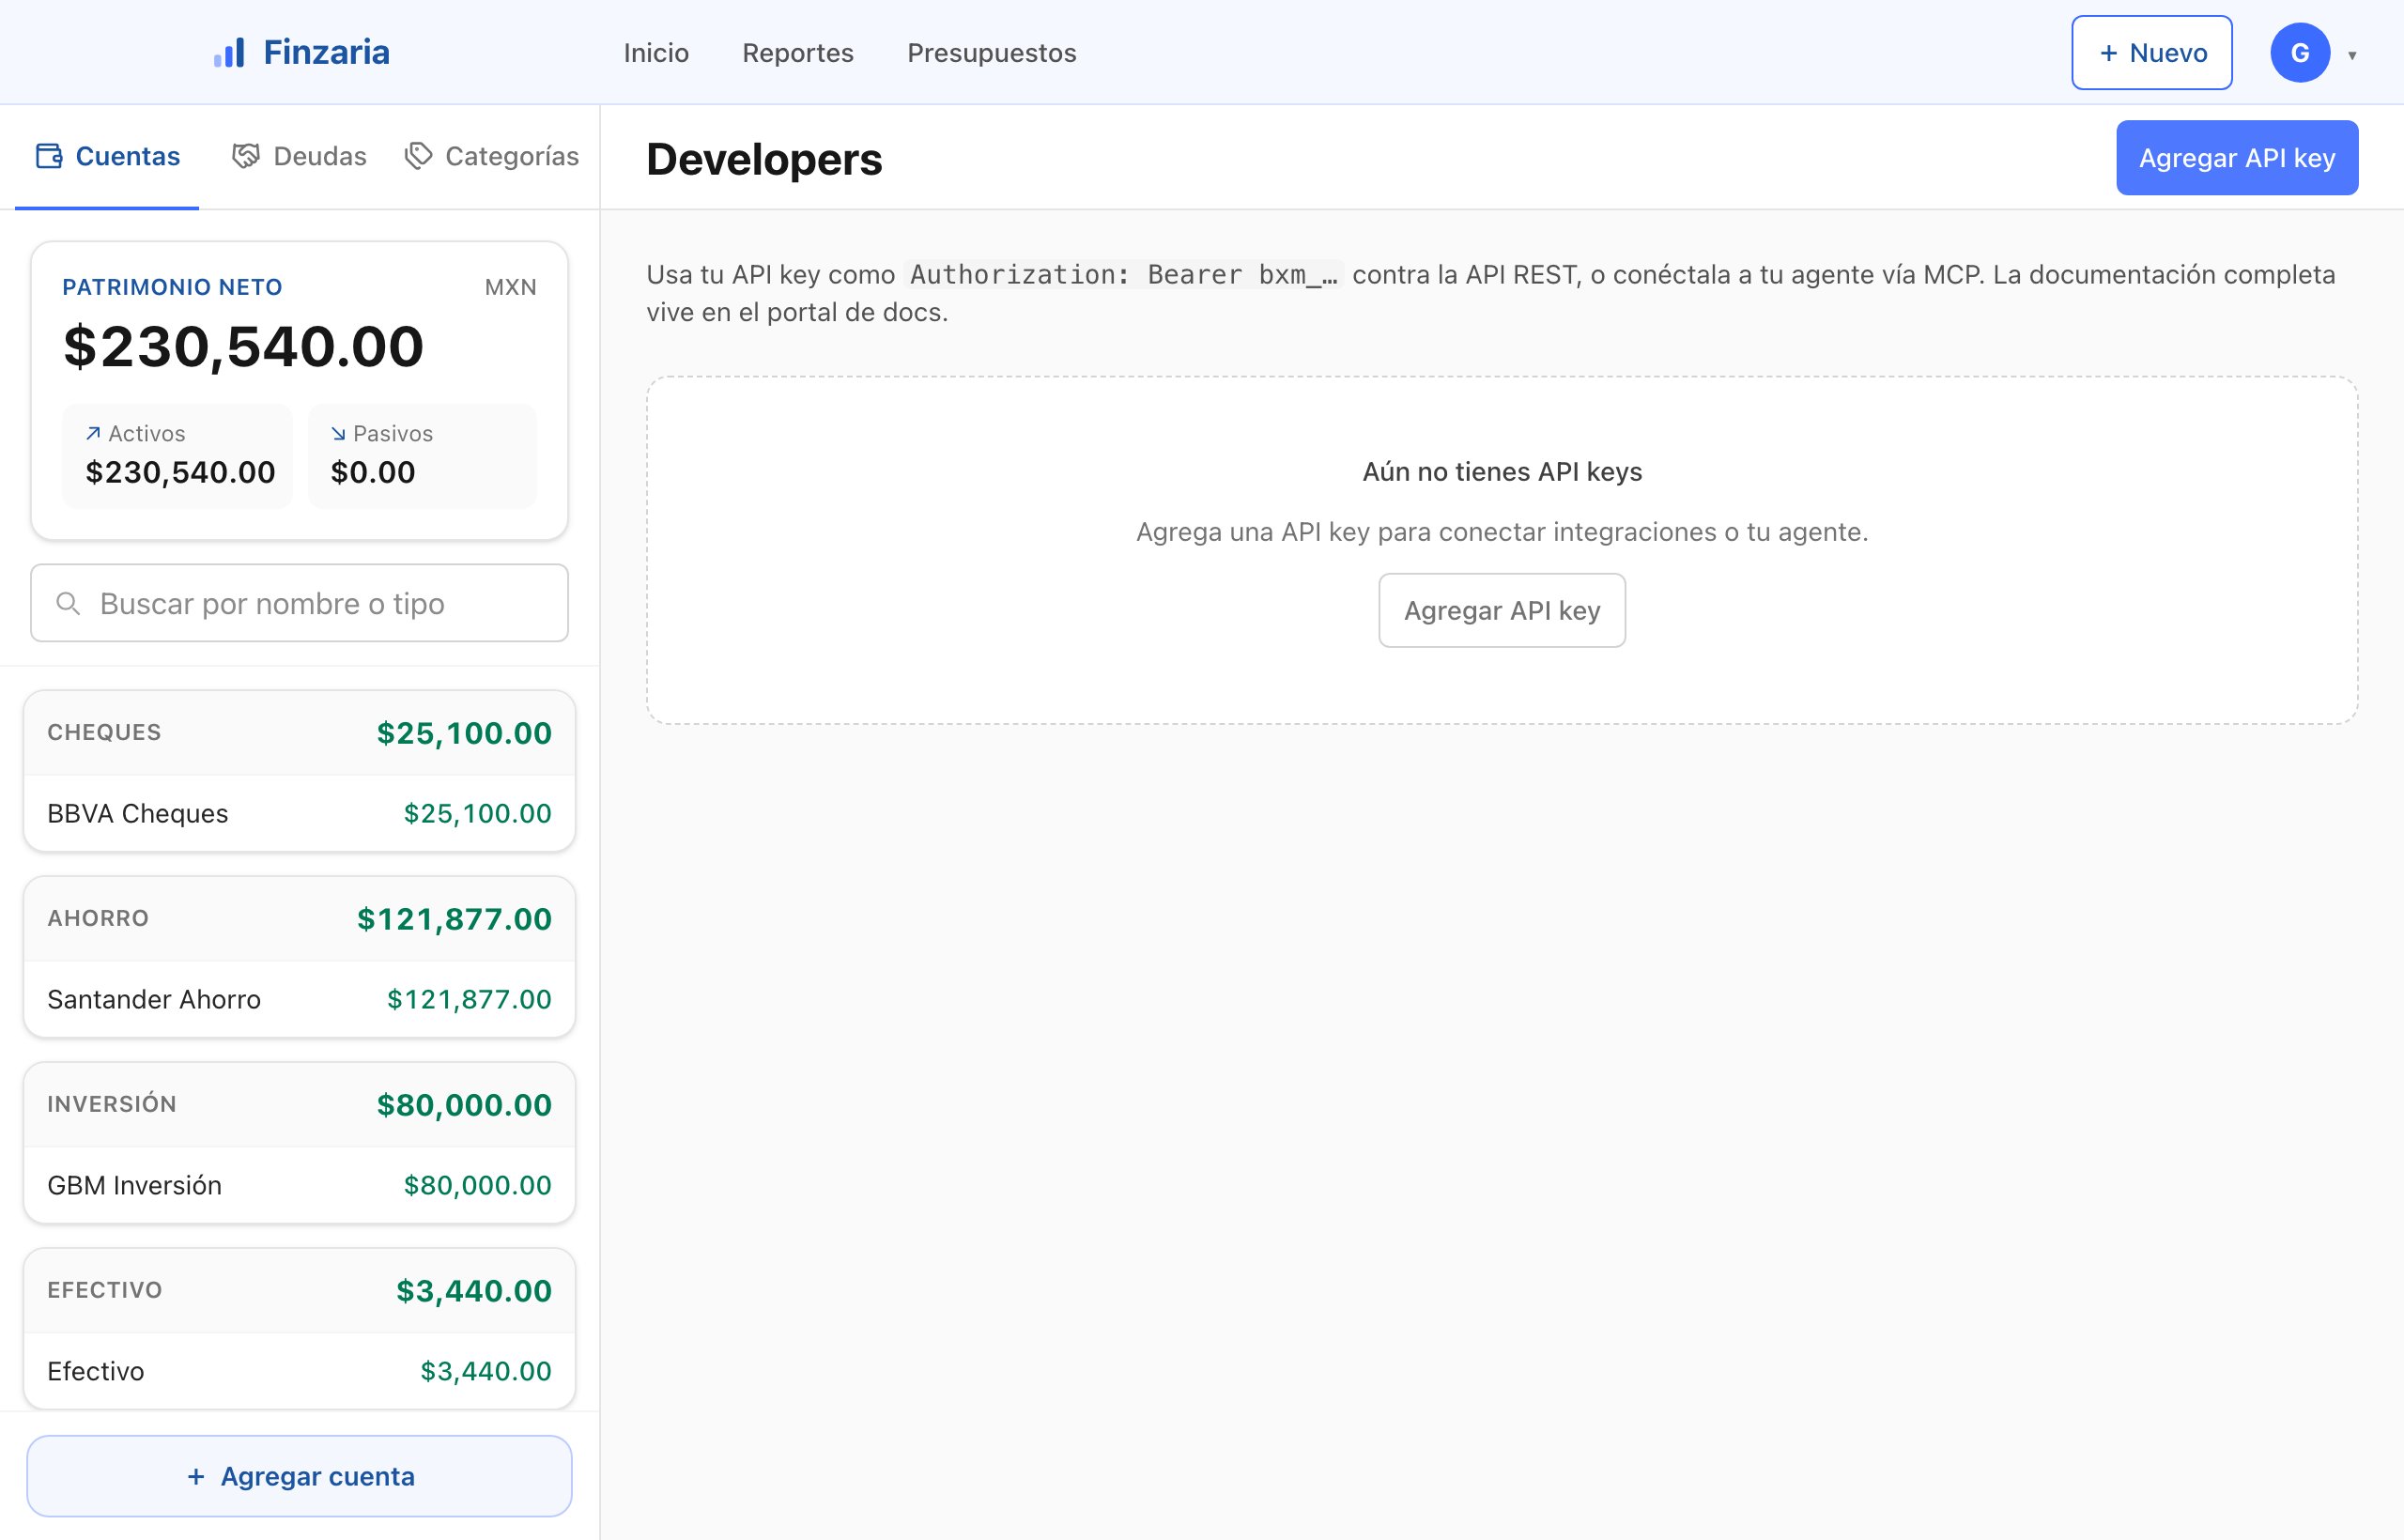Screen dimensions: 2404x1540
Task: Click the EFECTIVO group header
Action: coord(300,1291)
